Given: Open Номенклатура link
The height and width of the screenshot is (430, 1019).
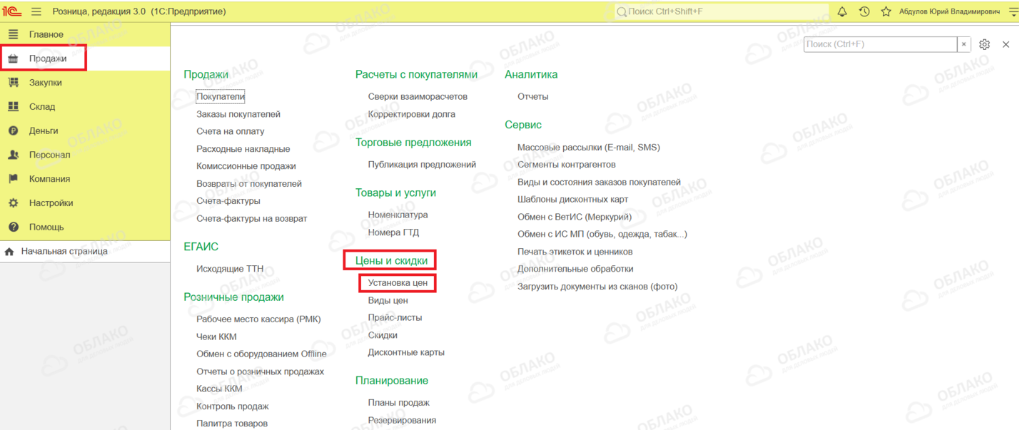Looking at the screenshot, I should pyautogui.click(x=398, y=214).
